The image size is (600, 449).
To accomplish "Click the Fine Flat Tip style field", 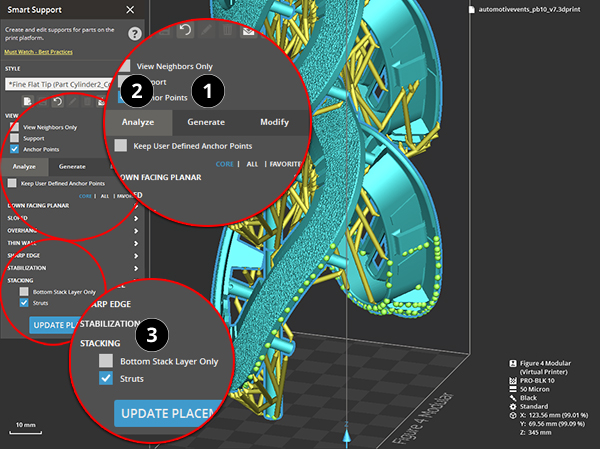I will click(70, 84).
